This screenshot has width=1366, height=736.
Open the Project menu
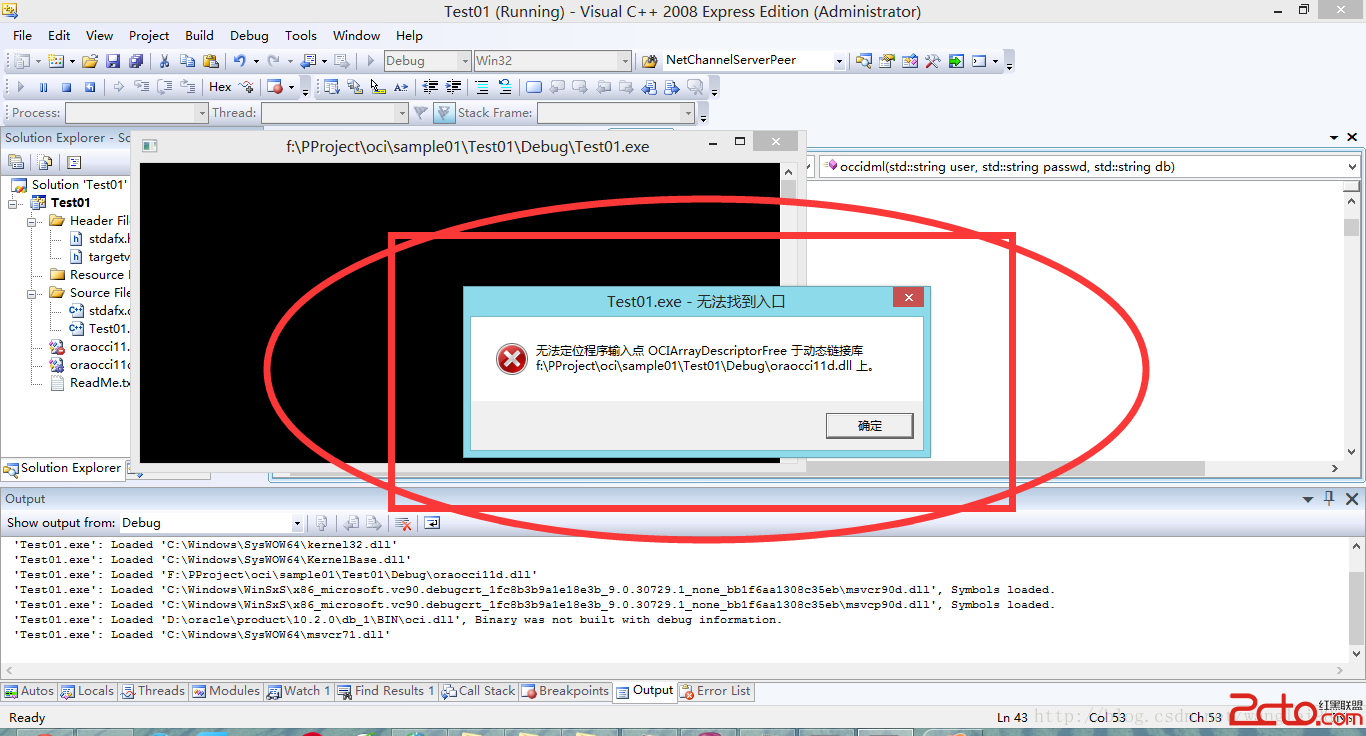click(x=149, y=36)
